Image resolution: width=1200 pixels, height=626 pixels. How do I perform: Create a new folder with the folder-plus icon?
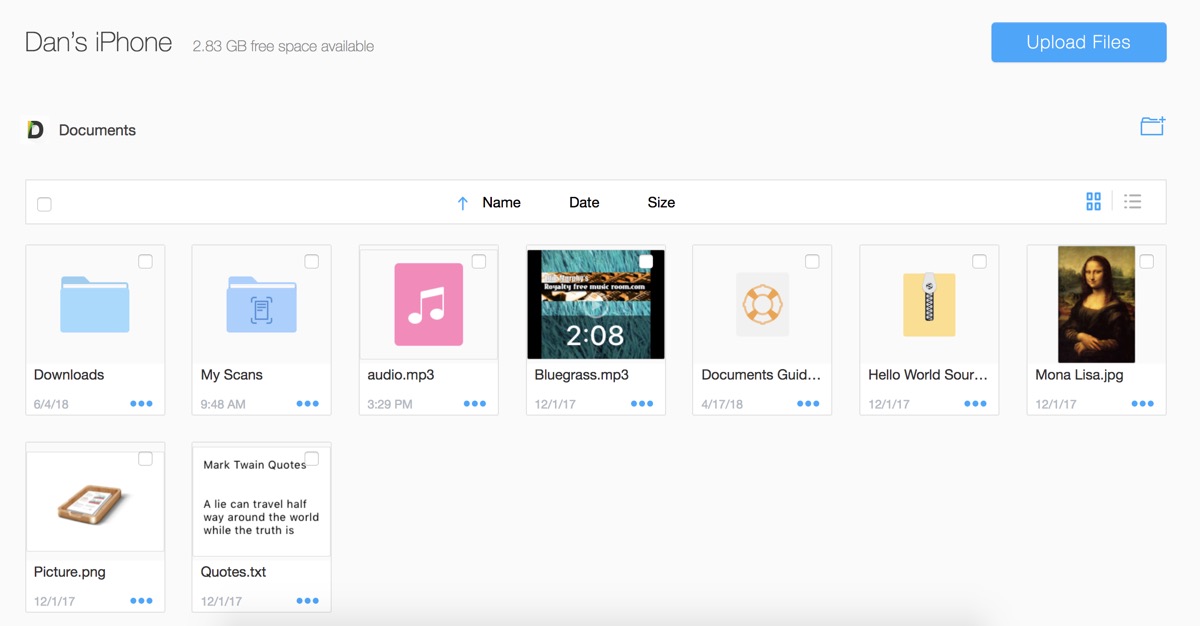1152,126
